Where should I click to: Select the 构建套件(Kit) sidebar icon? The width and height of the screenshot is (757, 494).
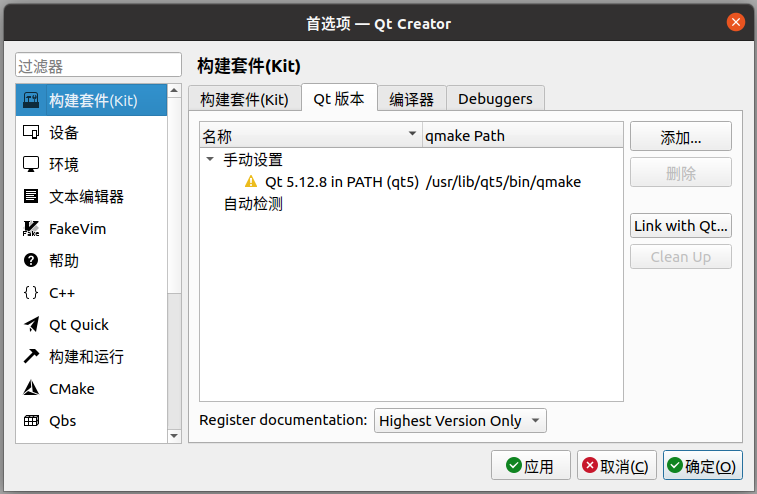click(x=31, y=100)
